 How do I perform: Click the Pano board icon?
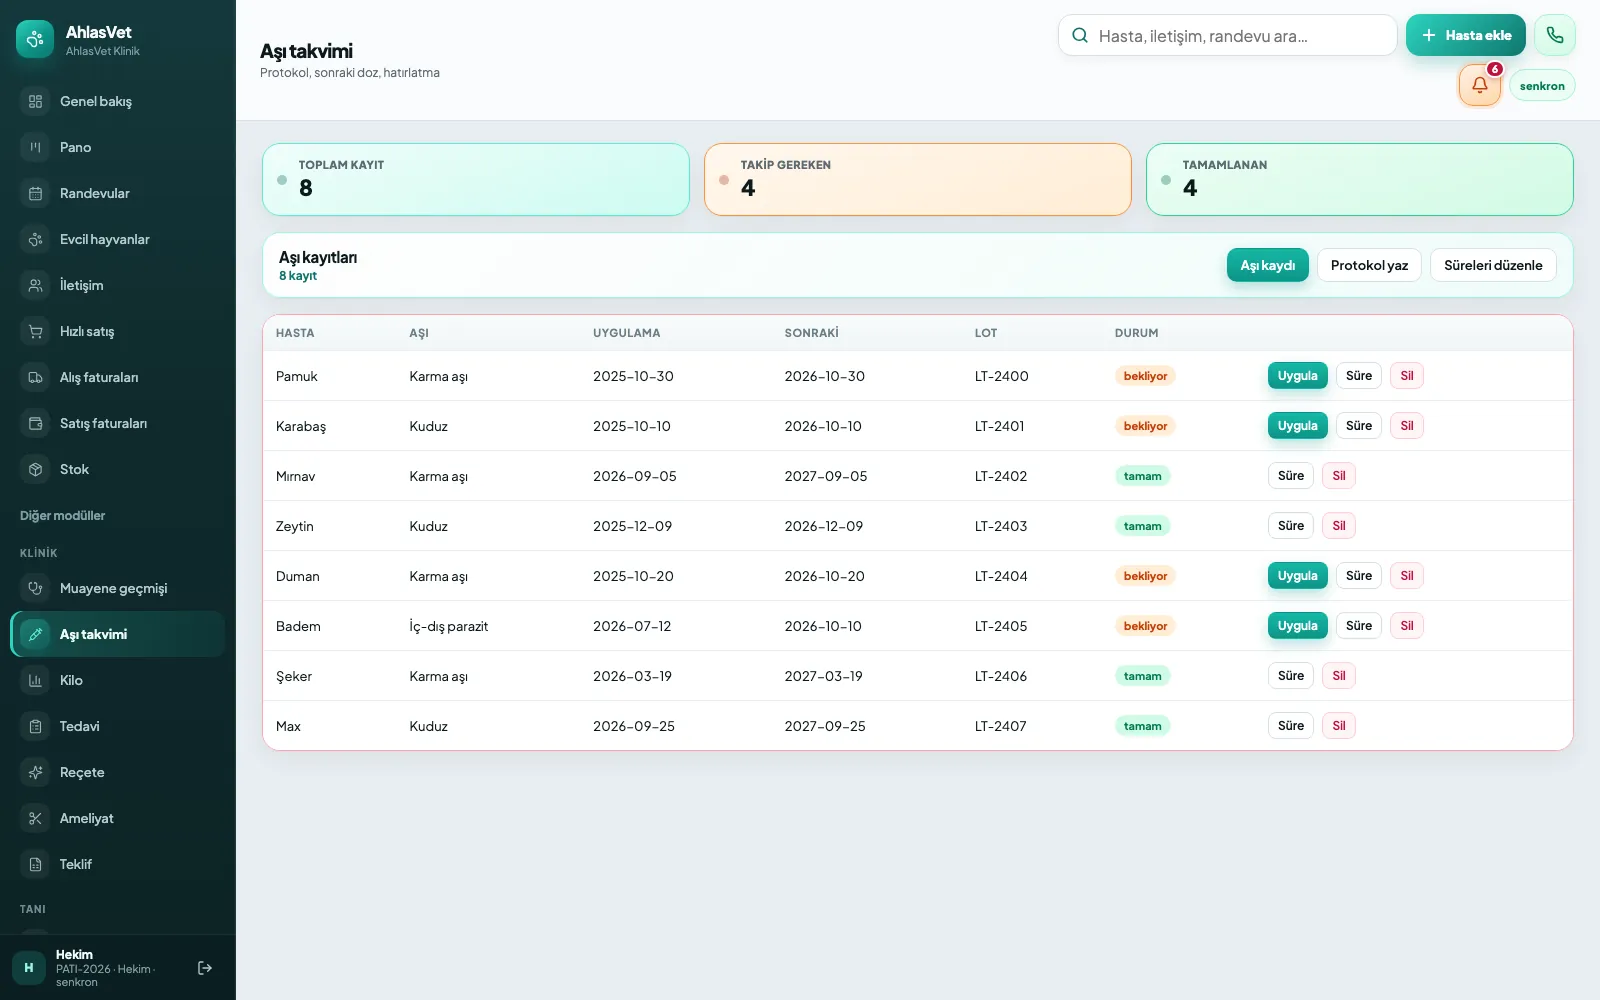pyautogui.click(x=35, y=147)
